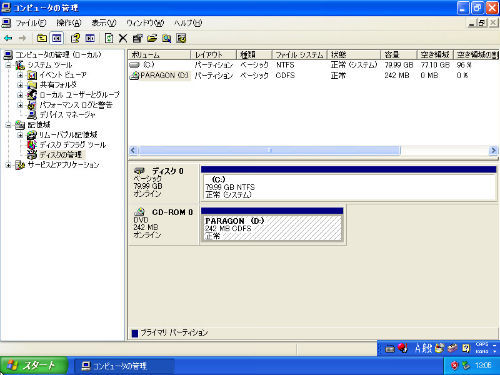Image resolution: width=500 pixels, height=375 pixels.
Task: Click the 共有フォルダ tree icon
Action: point(32,85)
